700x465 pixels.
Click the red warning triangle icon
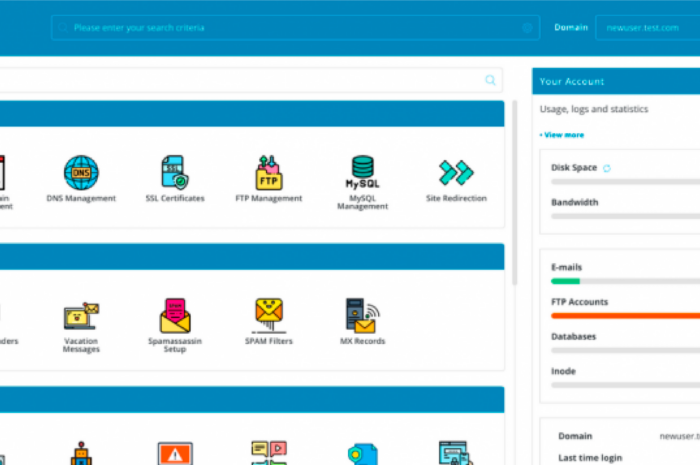[175, 453]
